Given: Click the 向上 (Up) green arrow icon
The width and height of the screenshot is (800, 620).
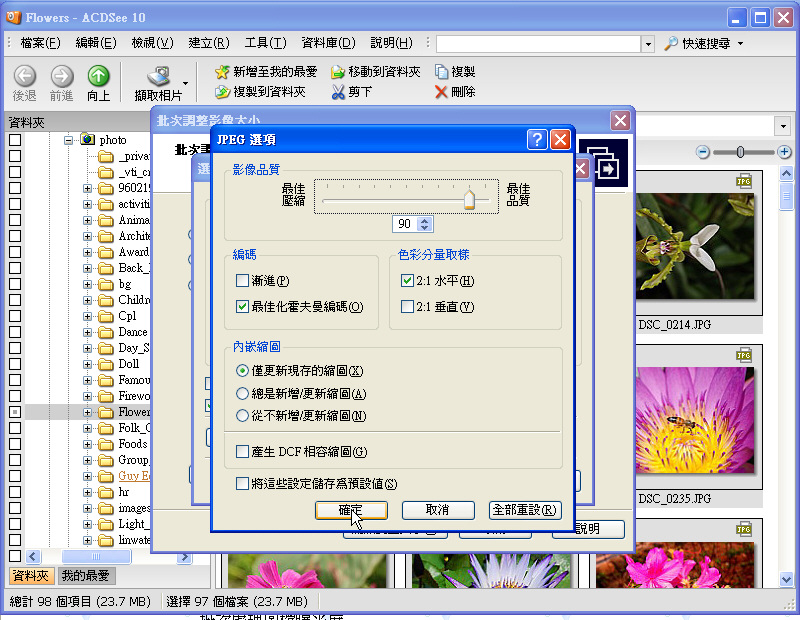Looking at the screenshot, I should (98, 76).
